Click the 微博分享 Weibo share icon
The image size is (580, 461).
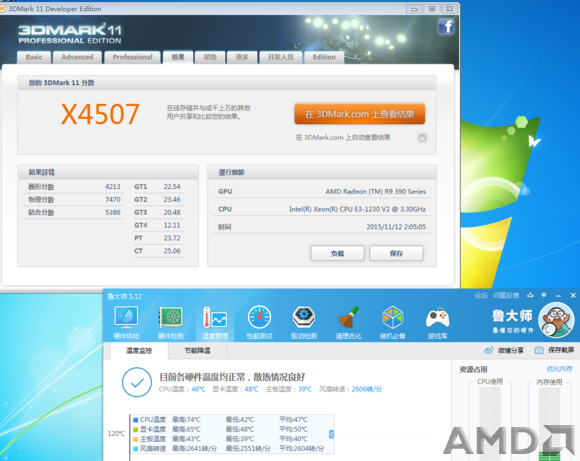pos(489,350)
